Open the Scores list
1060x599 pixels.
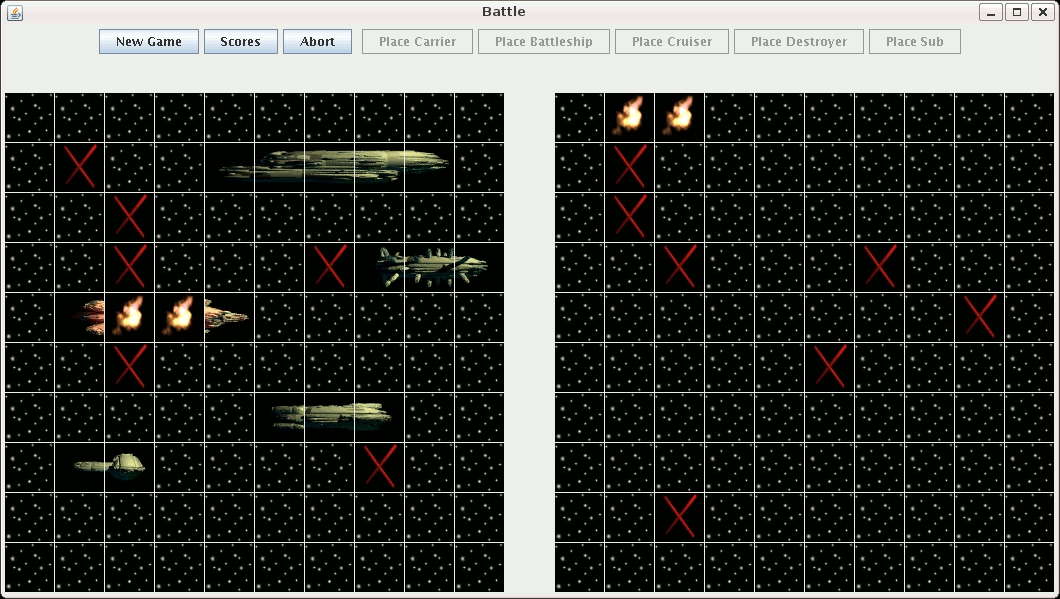pyautogui.click(x=240, y=42)
